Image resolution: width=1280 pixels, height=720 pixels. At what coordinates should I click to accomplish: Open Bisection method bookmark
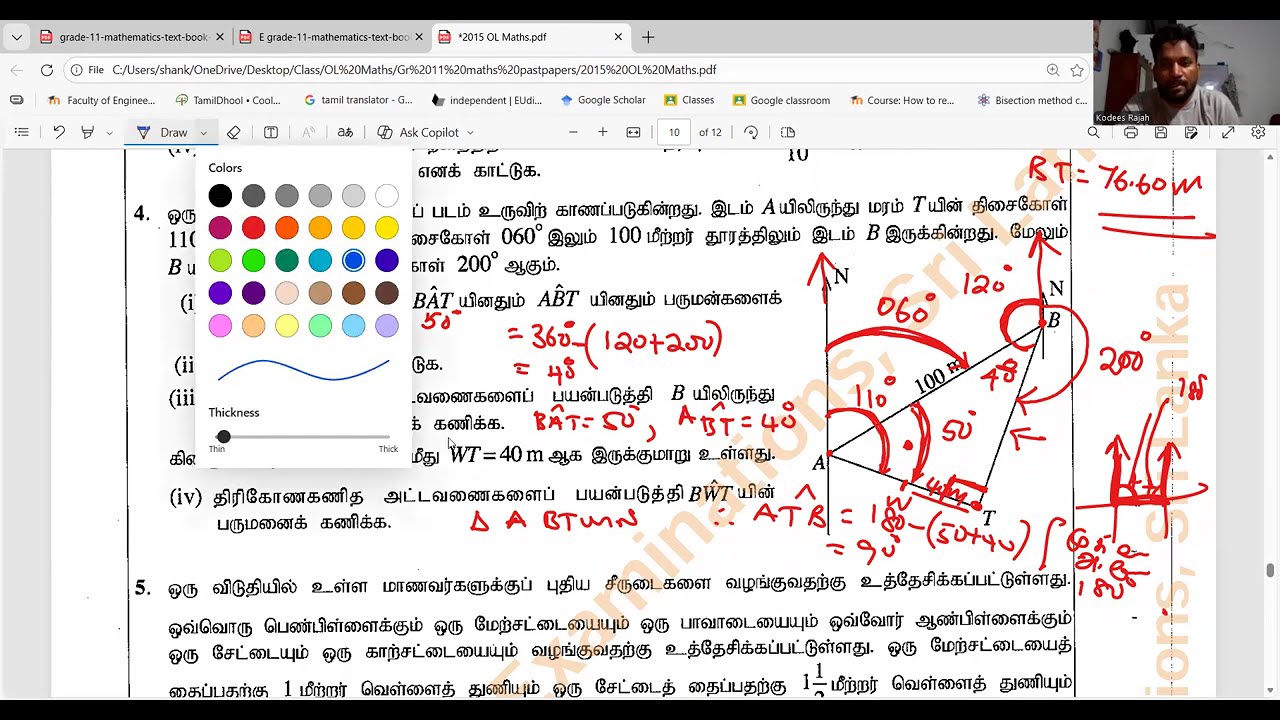[1032, 100]
